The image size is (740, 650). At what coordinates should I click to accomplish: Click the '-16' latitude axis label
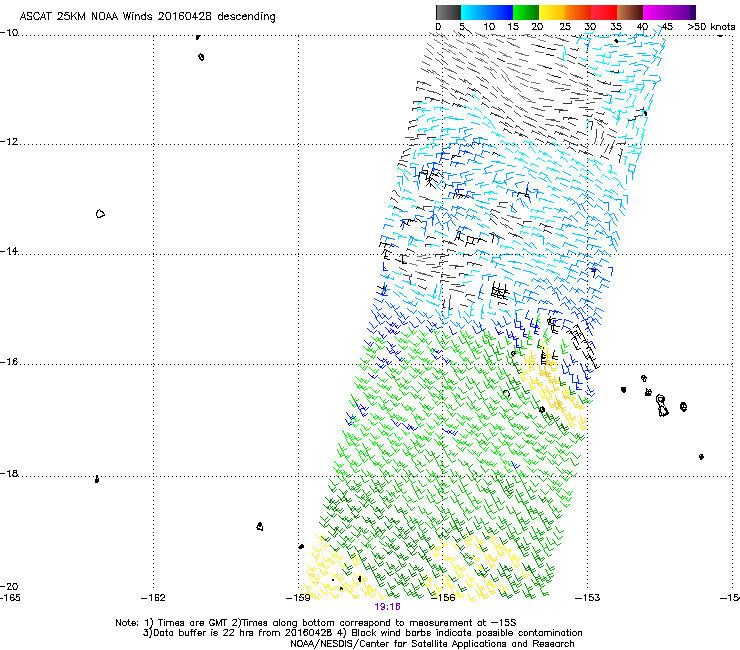click(x=9, y=362)
